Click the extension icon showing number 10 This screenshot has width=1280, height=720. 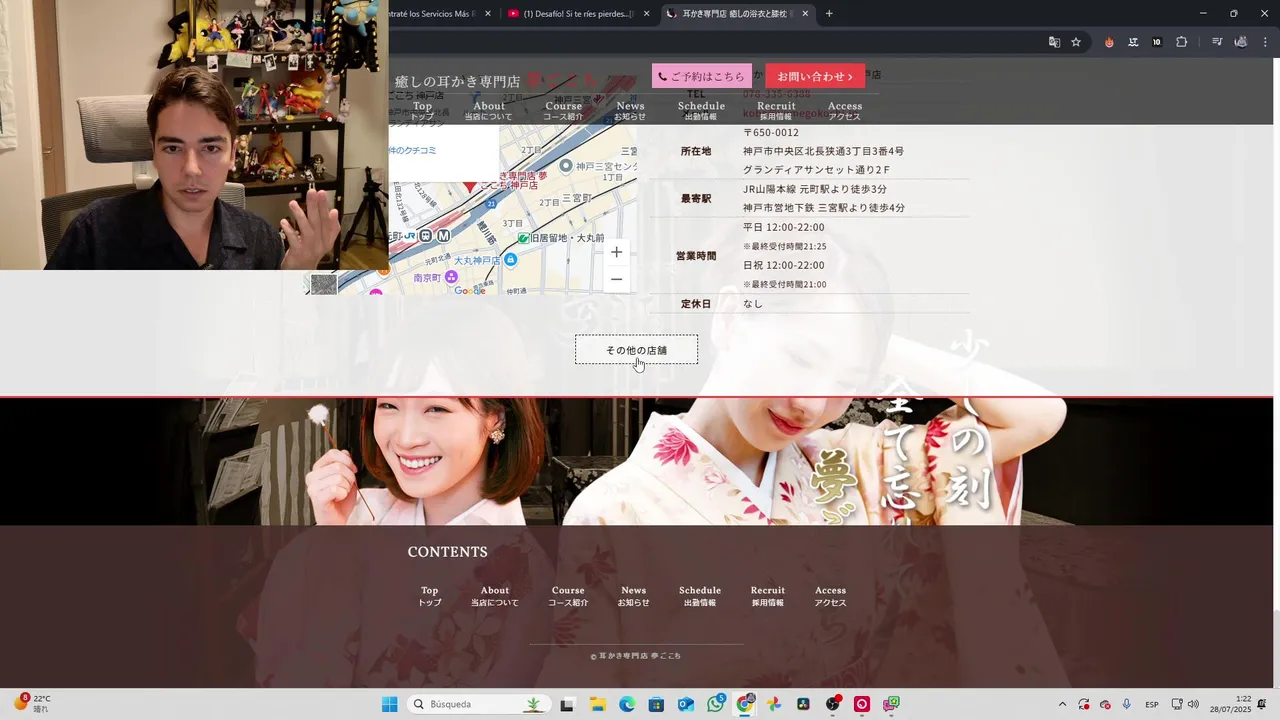click(1157, 42)
